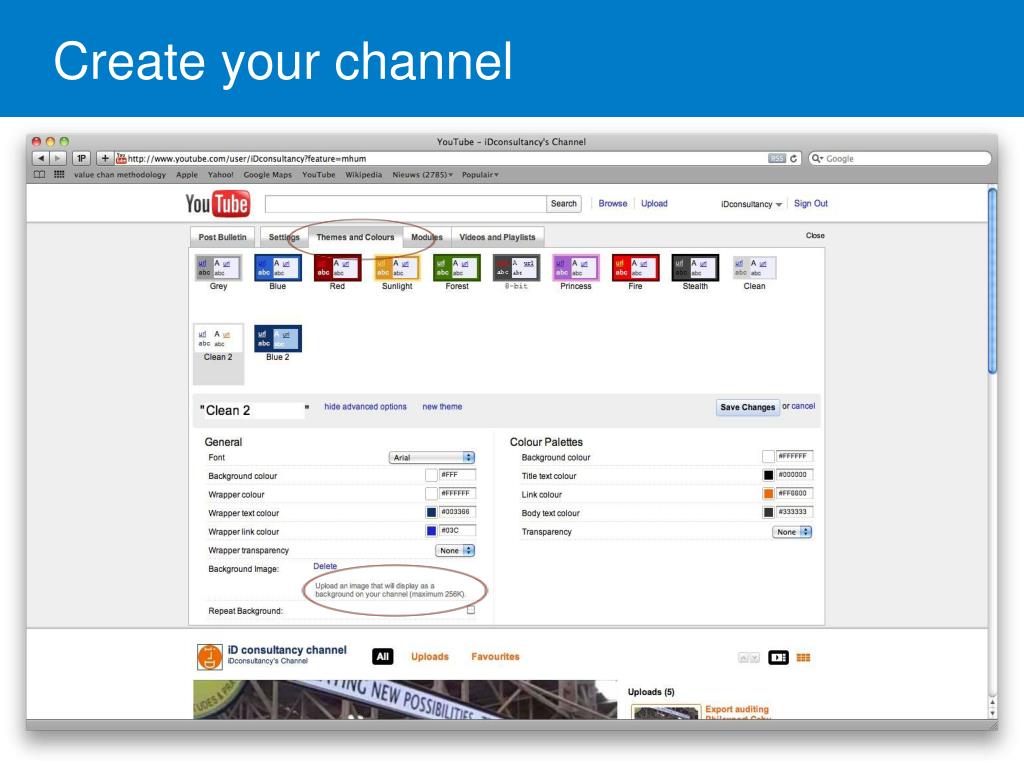This screenshot has height=768, width=1024.
Task: Click the Body text colour swatch
Action: pos(768,513)
